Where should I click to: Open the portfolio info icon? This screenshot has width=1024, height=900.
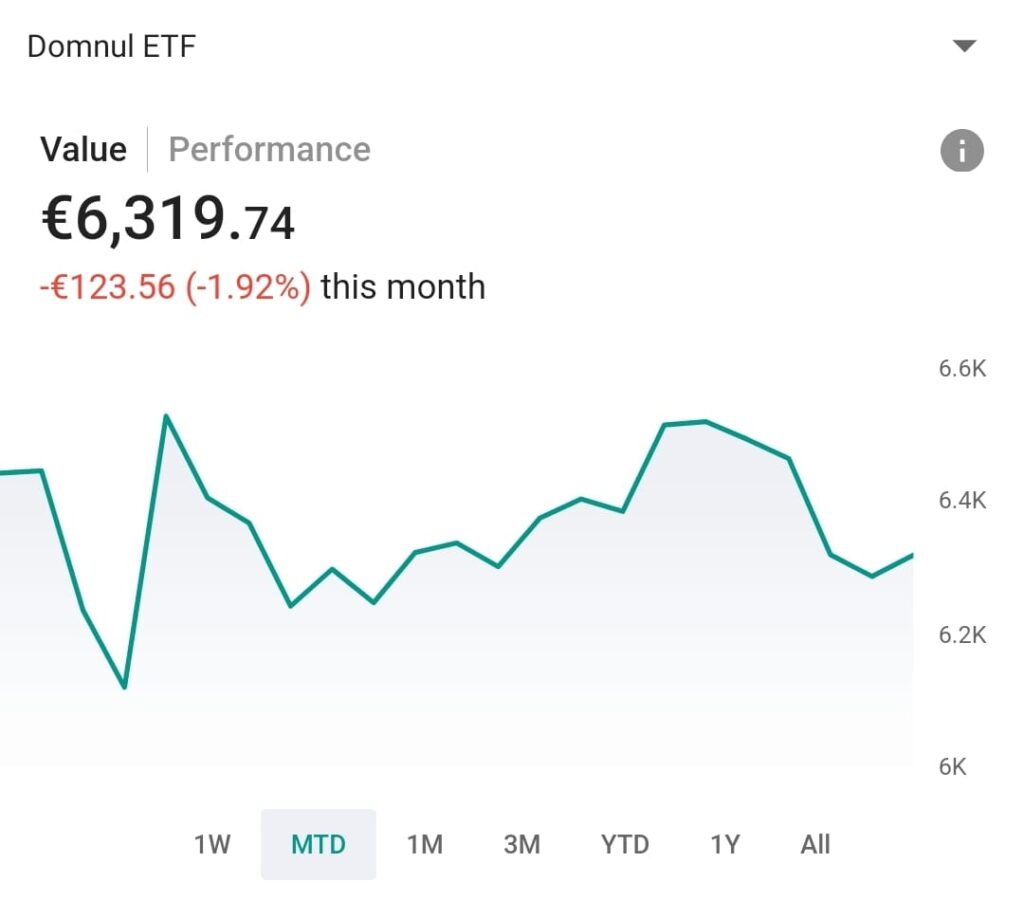[962, 151]
